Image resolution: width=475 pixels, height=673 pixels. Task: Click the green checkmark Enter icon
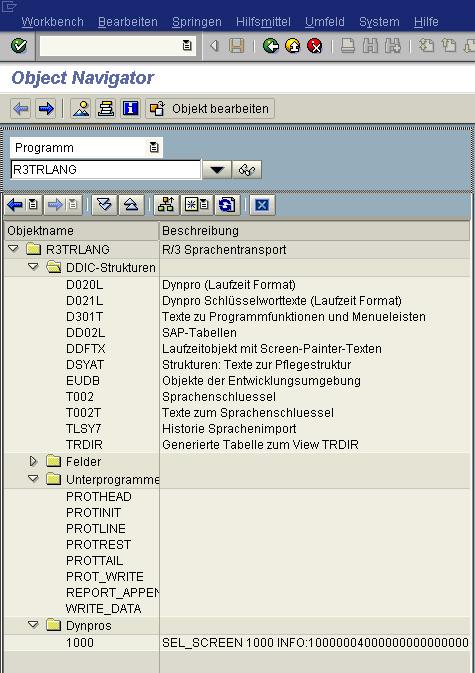18,45
